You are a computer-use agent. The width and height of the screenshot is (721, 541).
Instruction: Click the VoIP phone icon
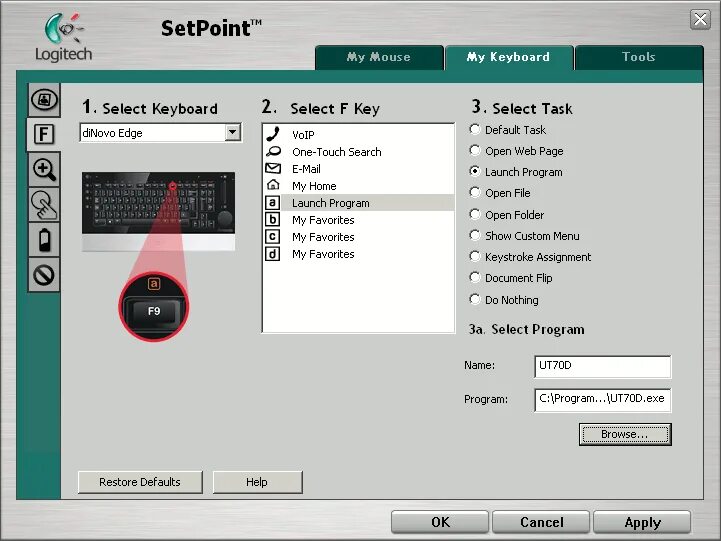[x=273, y=134]
